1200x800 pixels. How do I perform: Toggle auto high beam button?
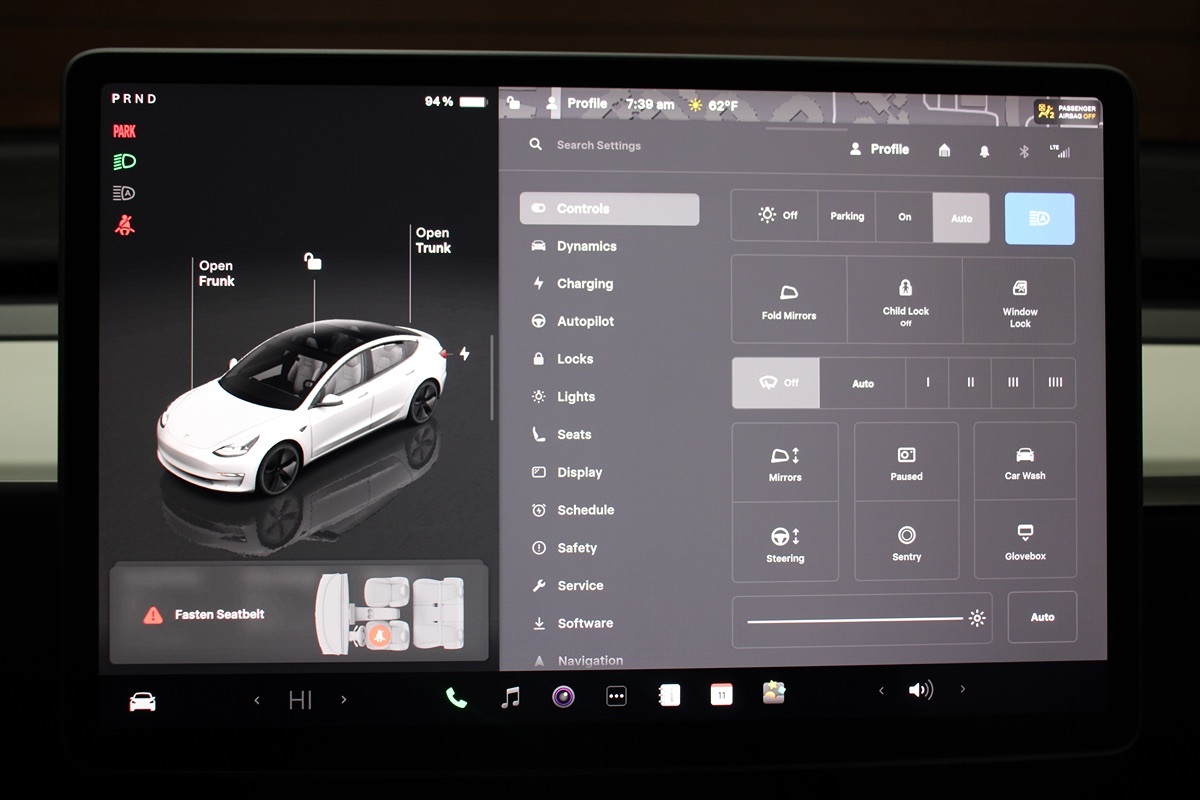1039,218
